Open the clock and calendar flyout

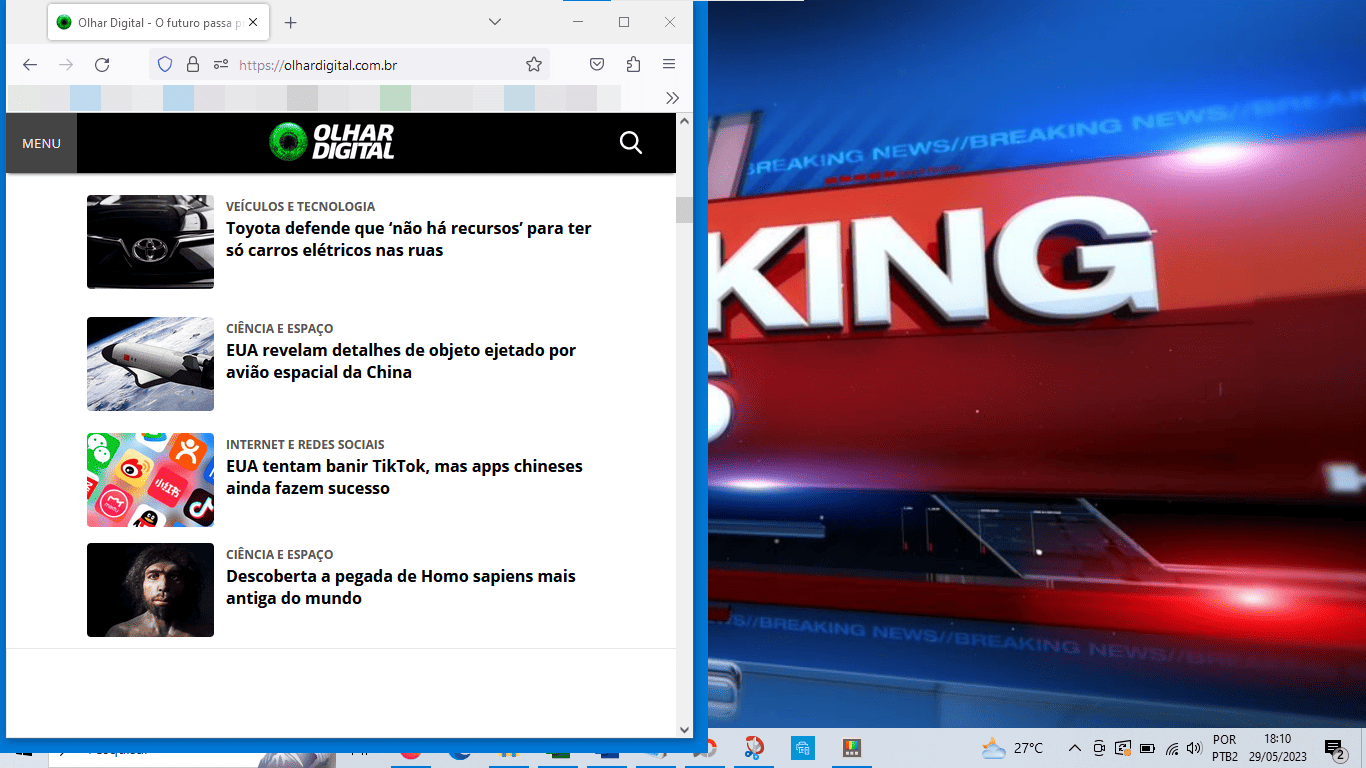[x=1277, y=748]
